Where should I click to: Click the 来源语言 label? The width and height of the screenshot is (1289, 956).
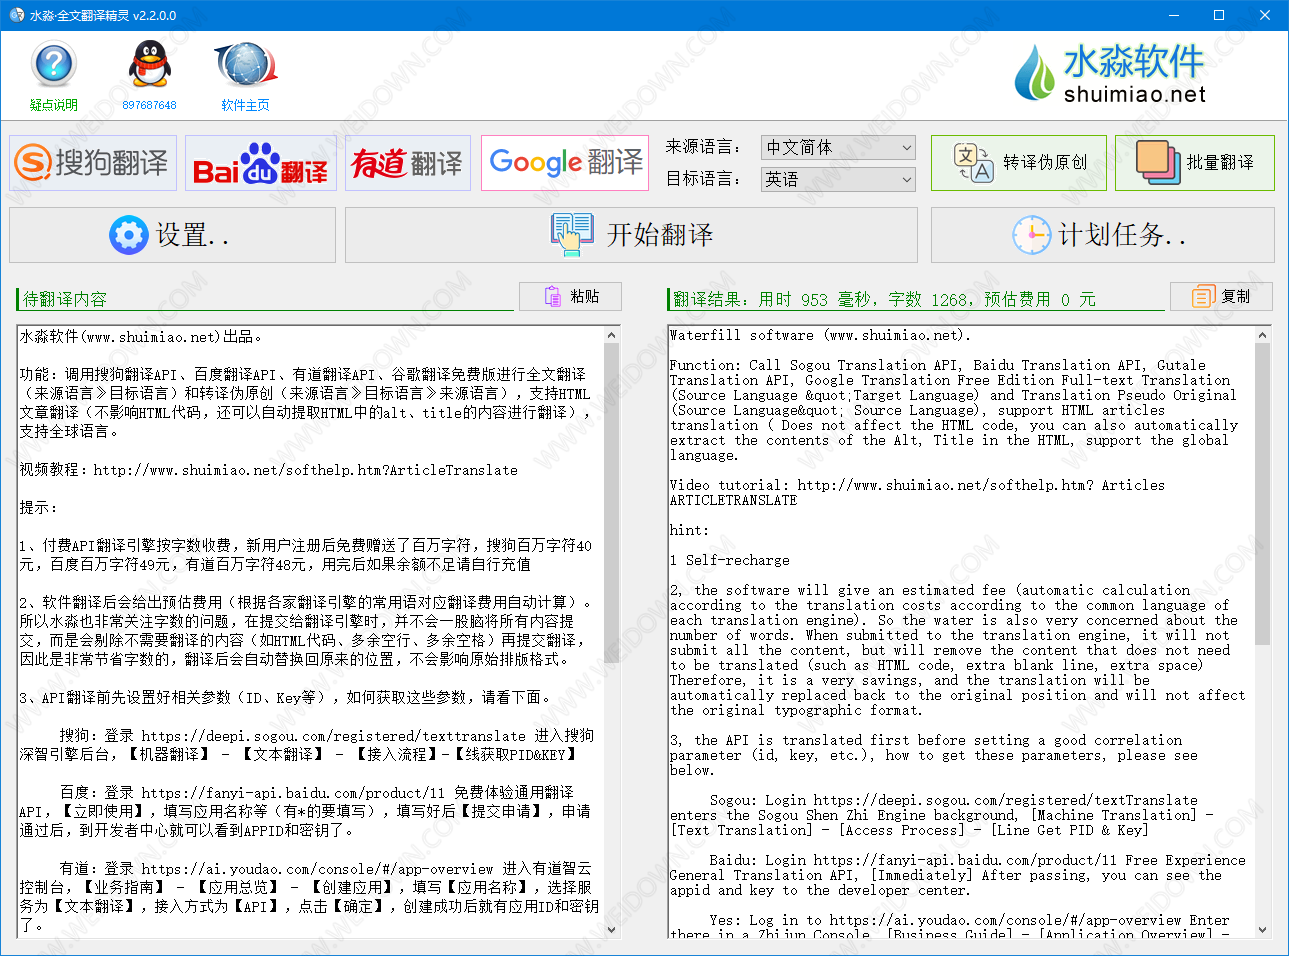[x=704, y=147]
